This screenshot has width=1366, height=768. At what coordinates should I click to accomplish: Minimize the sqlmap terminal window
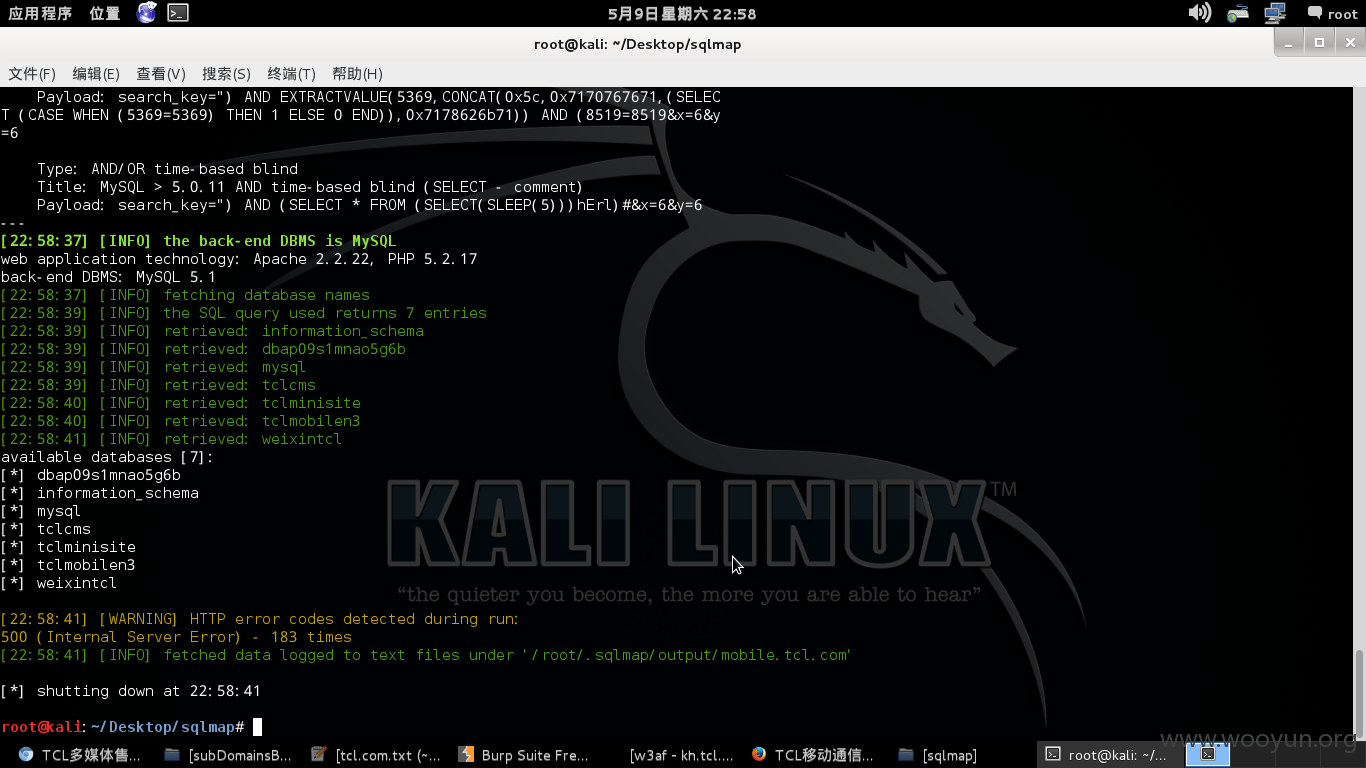point(1289,42)
